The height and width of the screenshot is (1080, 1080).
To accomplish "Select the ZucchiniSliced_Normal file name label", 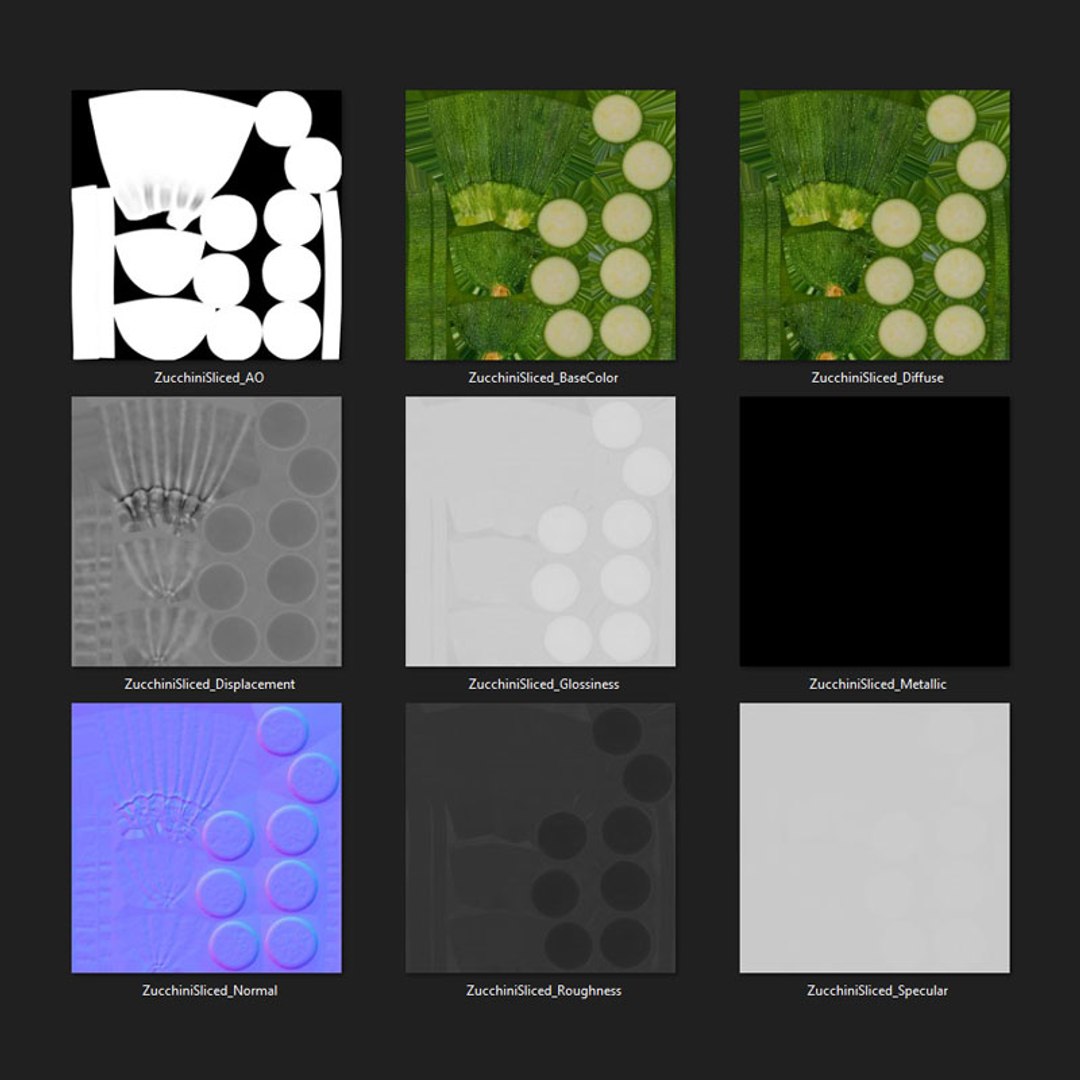I will pos(209,990).
